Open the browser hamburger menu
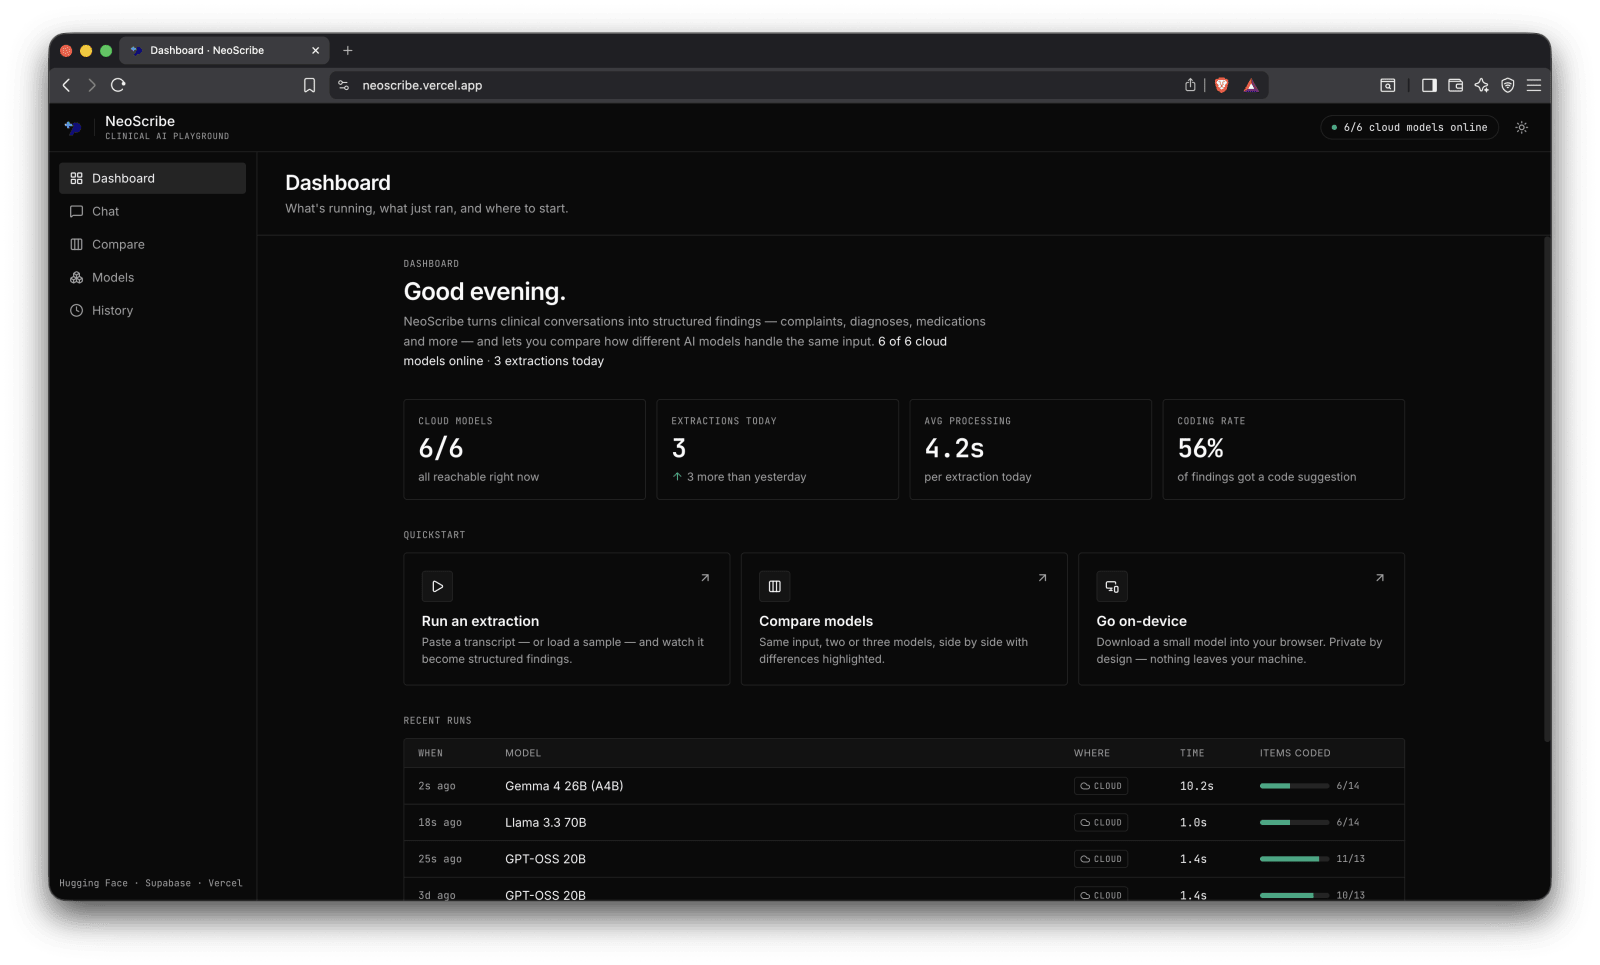The height and width of the screenshot is (965, 1600). pos(1534,85)
